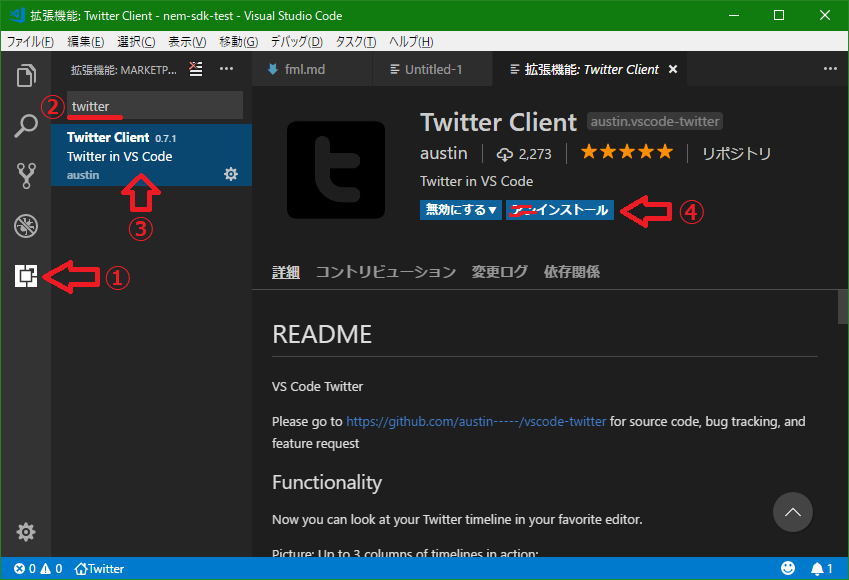Click the errors and warnings status indicator

(38, 569)
